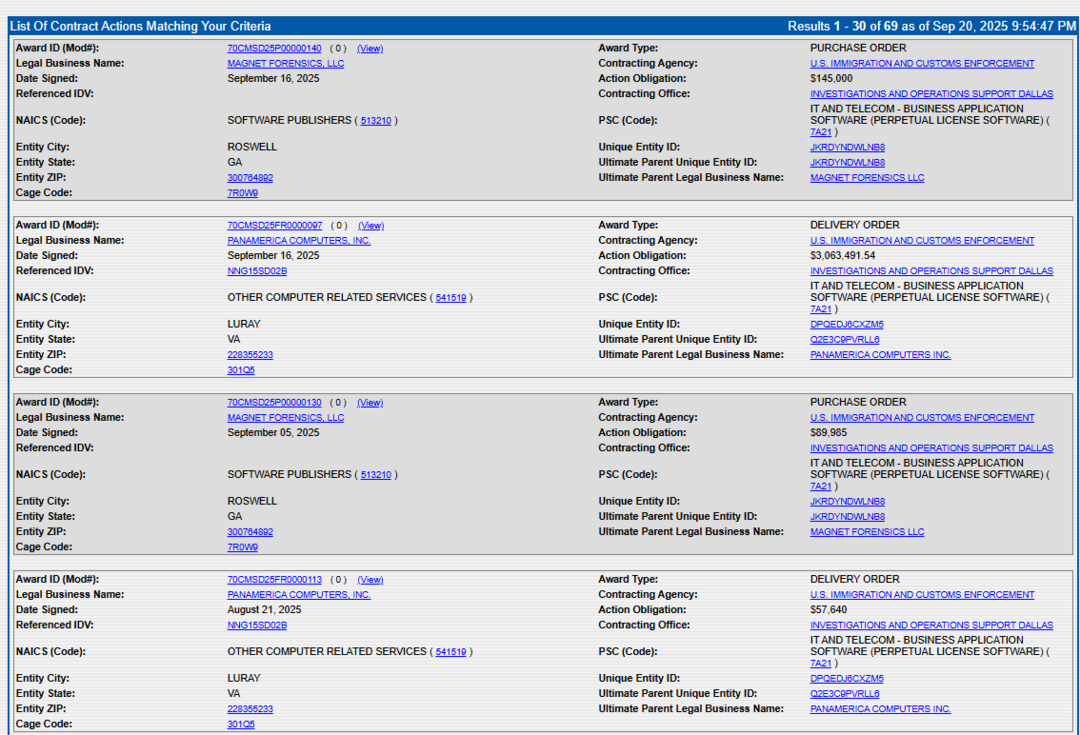Click PSC code 7A21 in $89,985 record
Viewport: 1080px width, 735px height.
coord(821,486)
